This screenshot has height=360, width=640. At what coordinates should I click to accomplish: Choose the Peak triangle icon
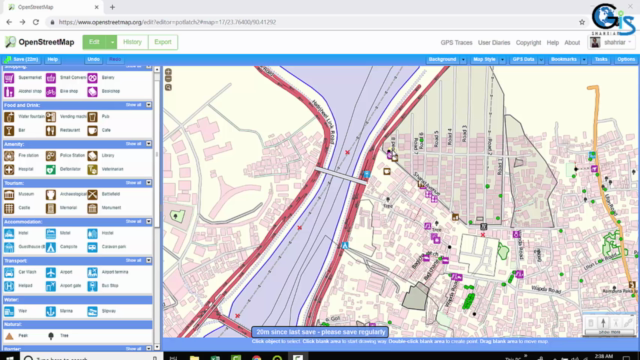[9, 336]
